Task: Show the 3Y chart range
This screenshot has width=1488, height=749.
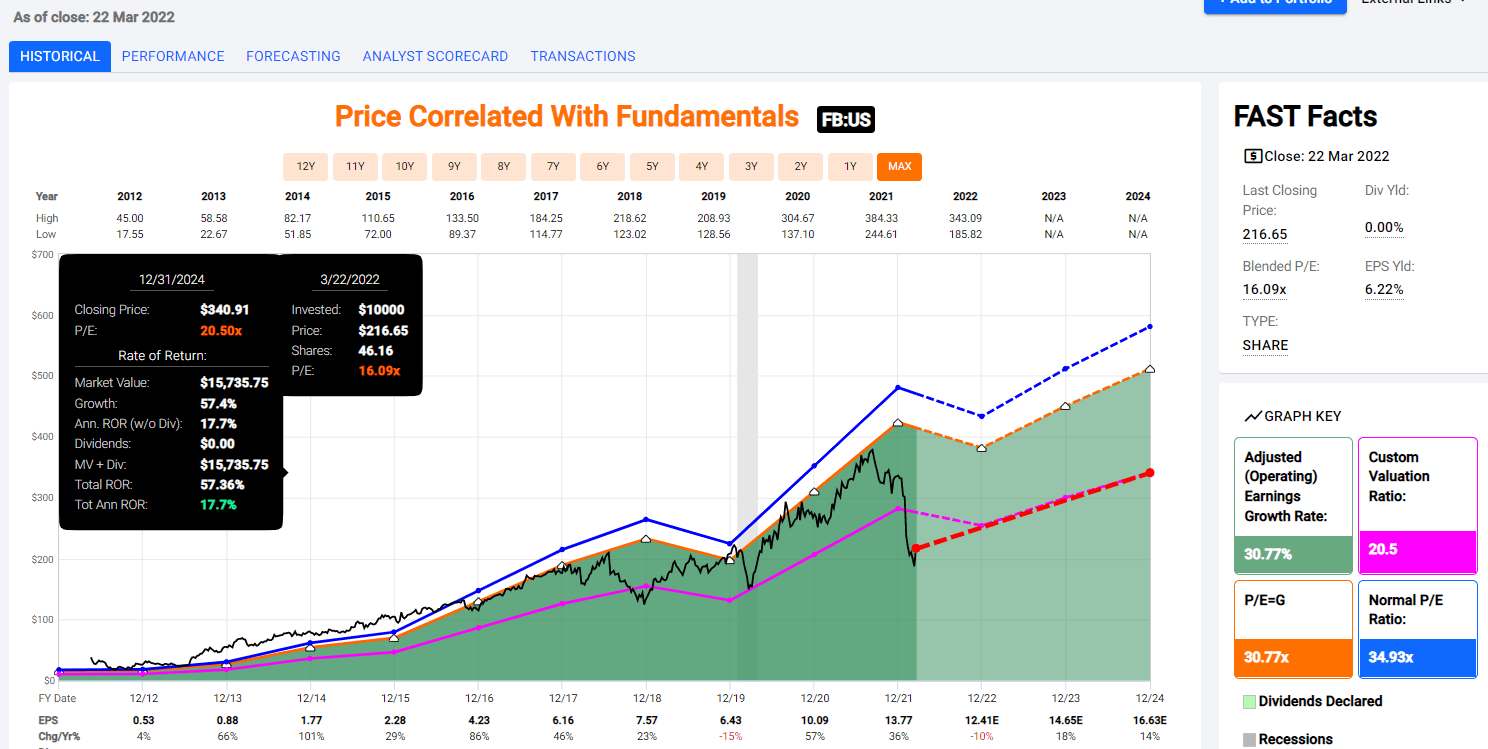Action: (x=751, y=166)
